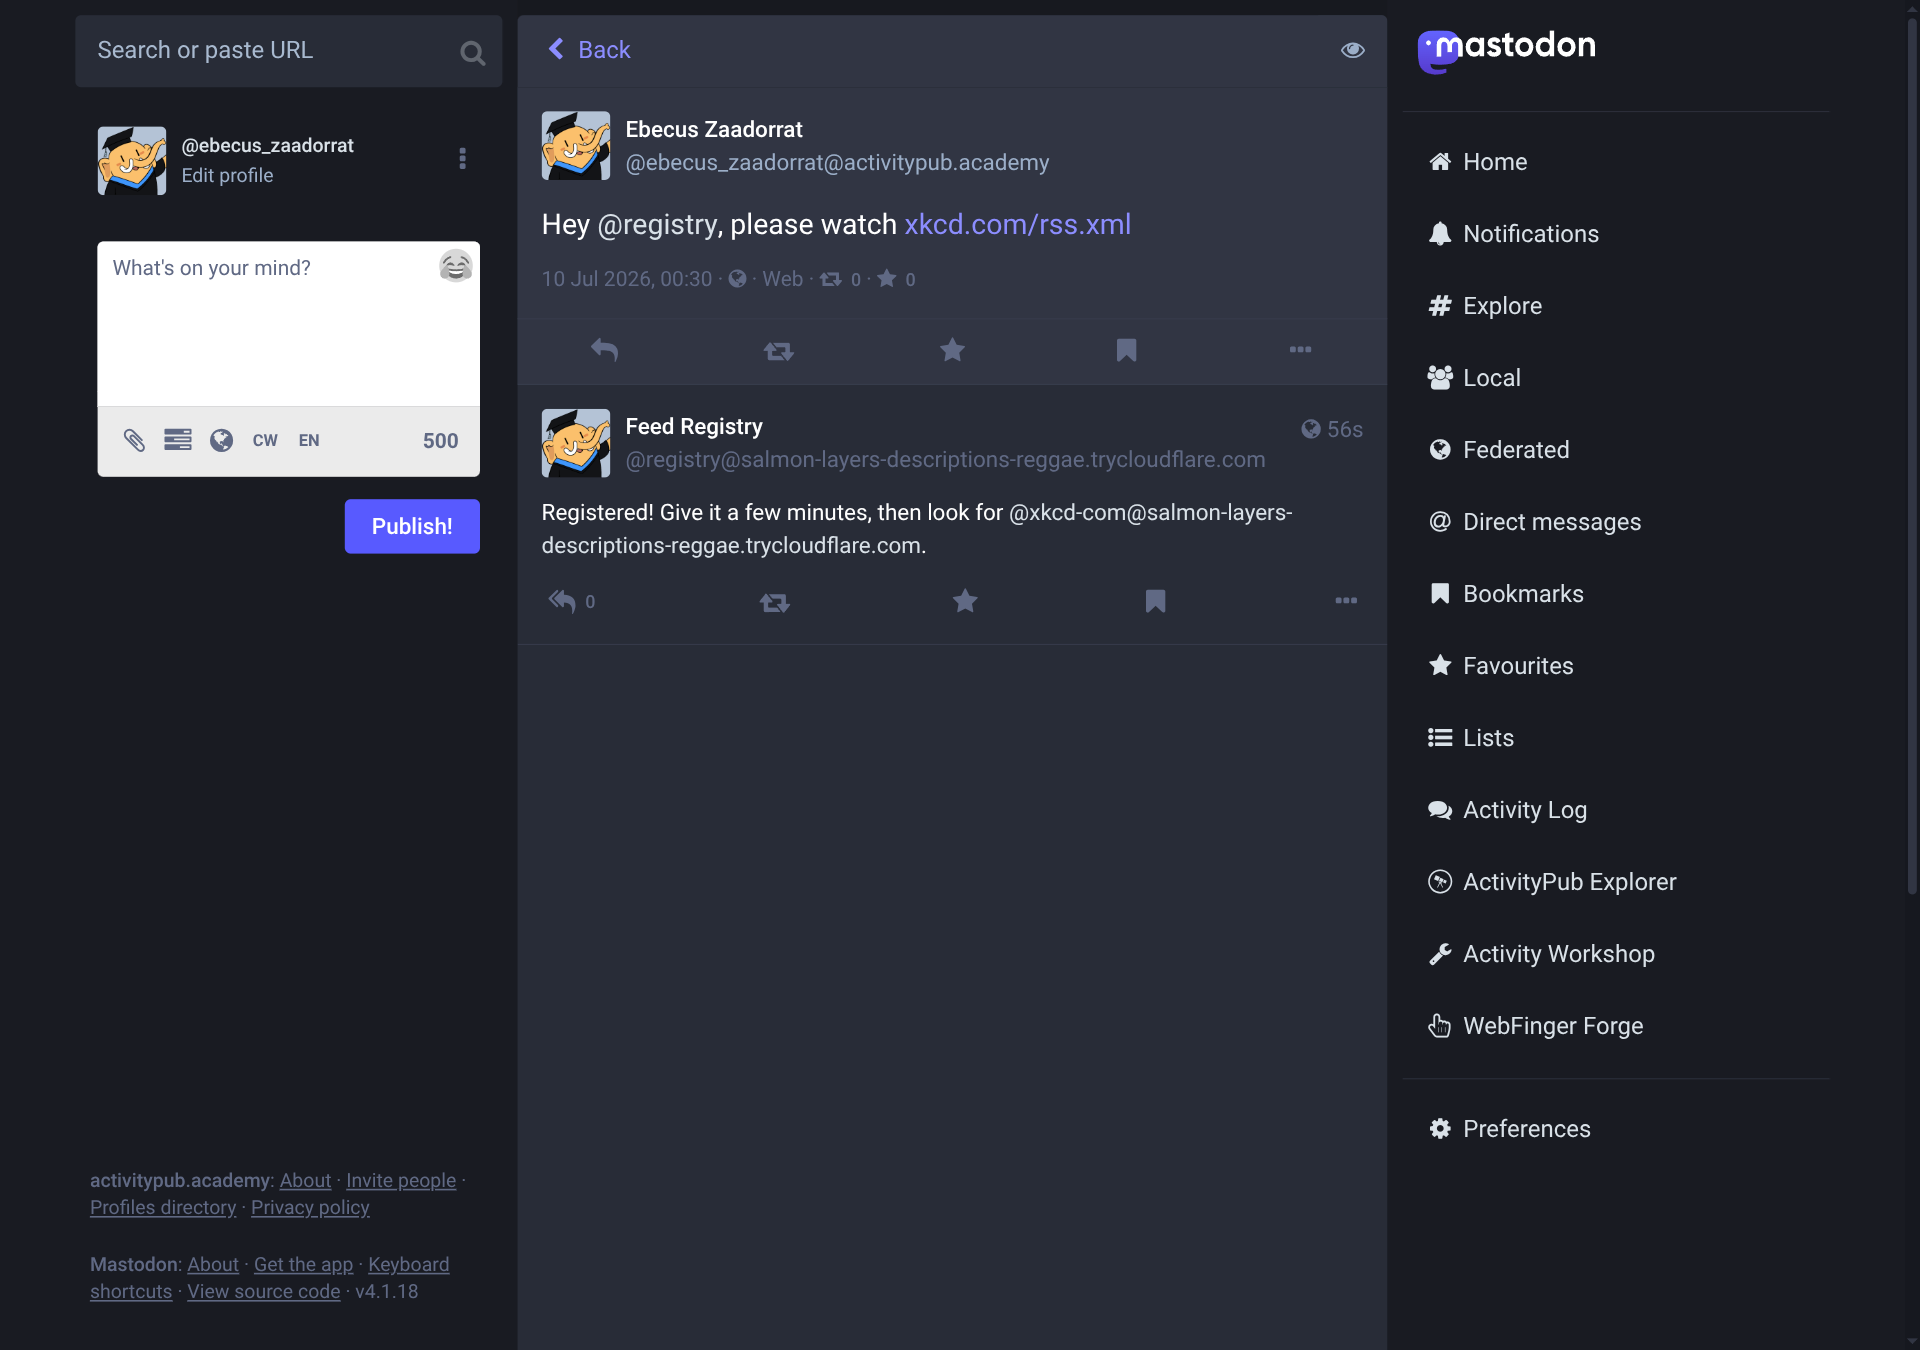
Task: Reply-all to the Feed Registry post
Action: pyautogui.click(x=562, y=601)
